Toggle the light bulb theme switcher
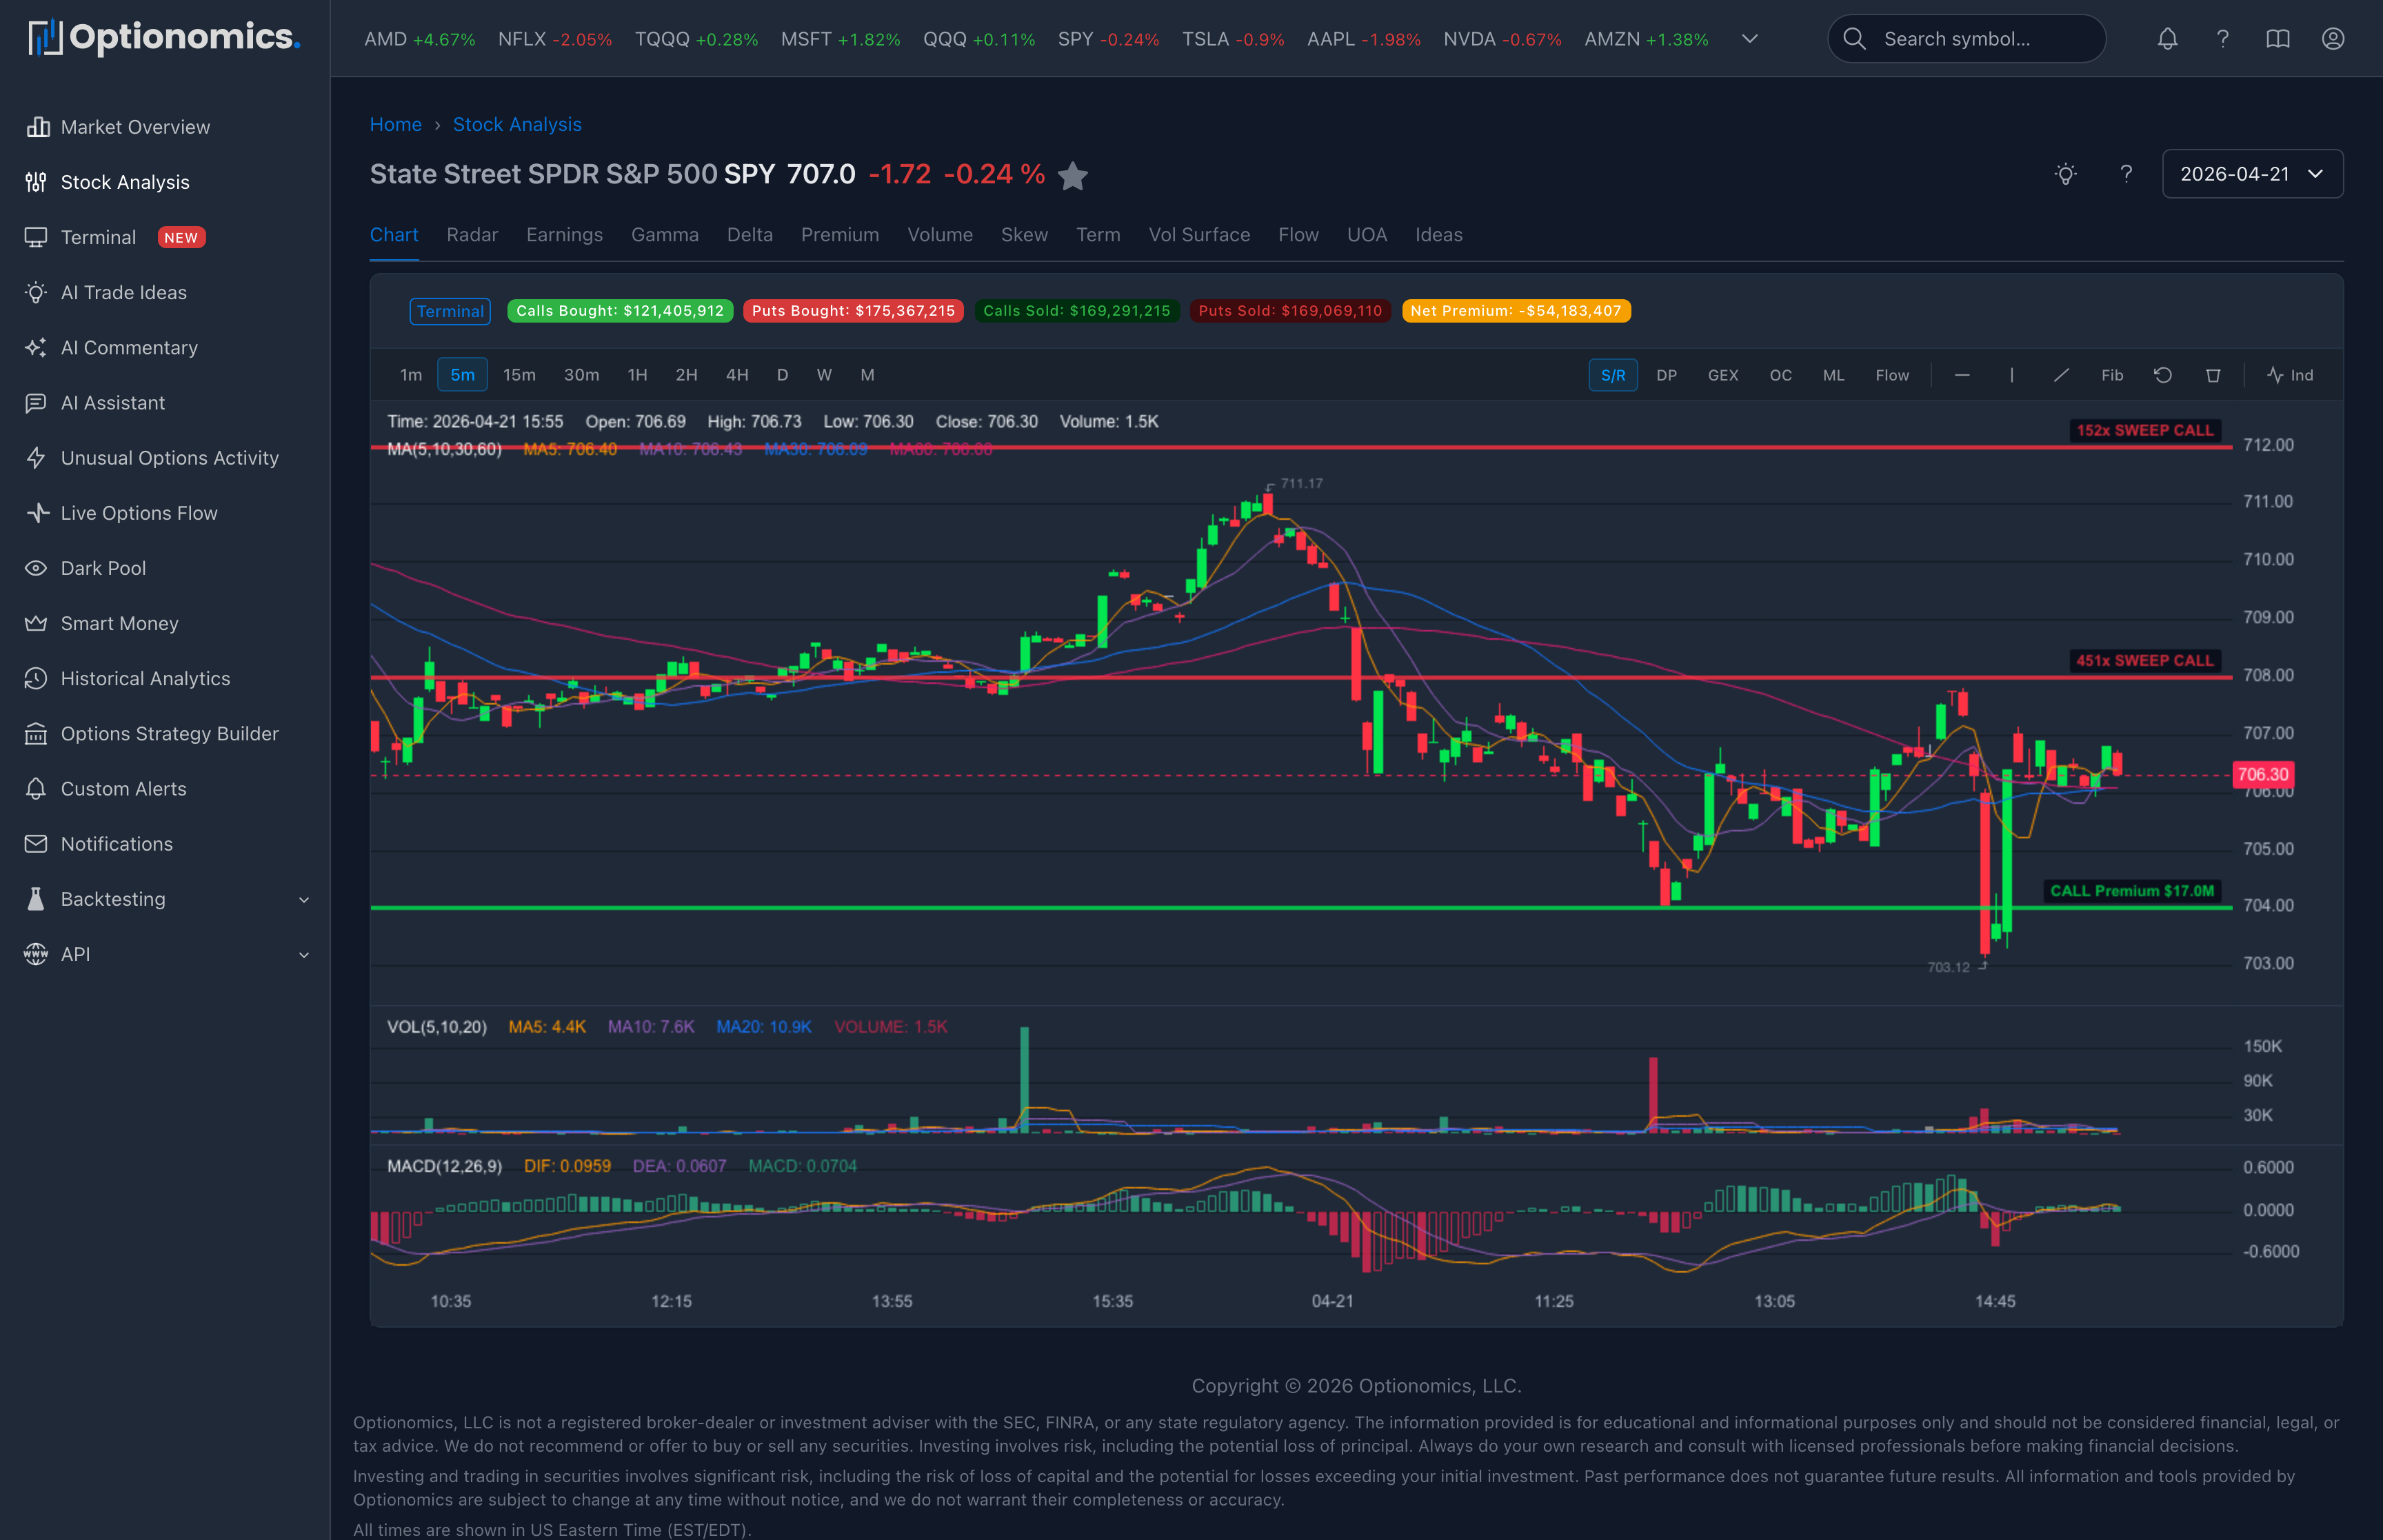 coord(2065,174)
